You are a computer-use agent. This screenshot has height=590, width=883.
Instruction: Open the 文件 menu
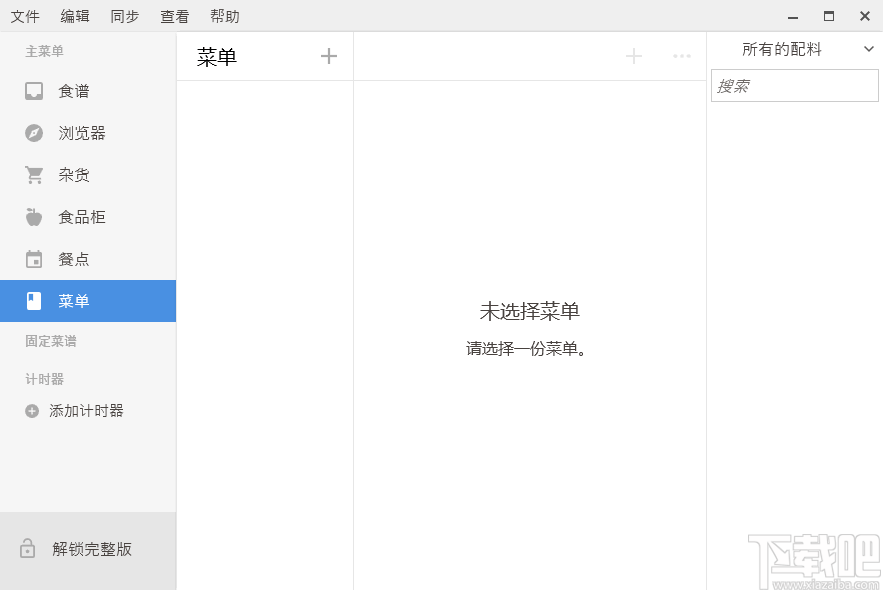click(26, 16)
